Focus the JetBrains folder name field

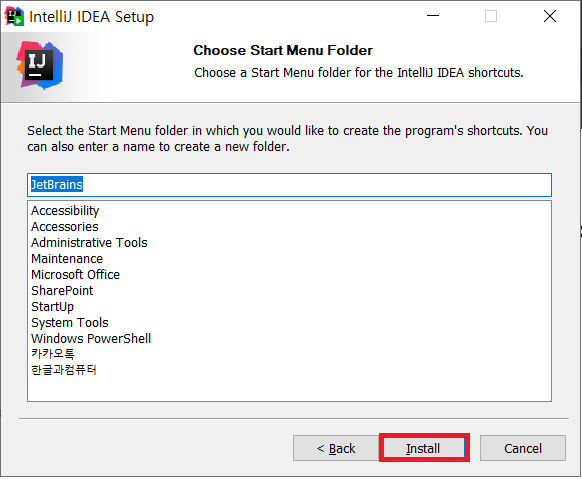[x=289, y=185]
